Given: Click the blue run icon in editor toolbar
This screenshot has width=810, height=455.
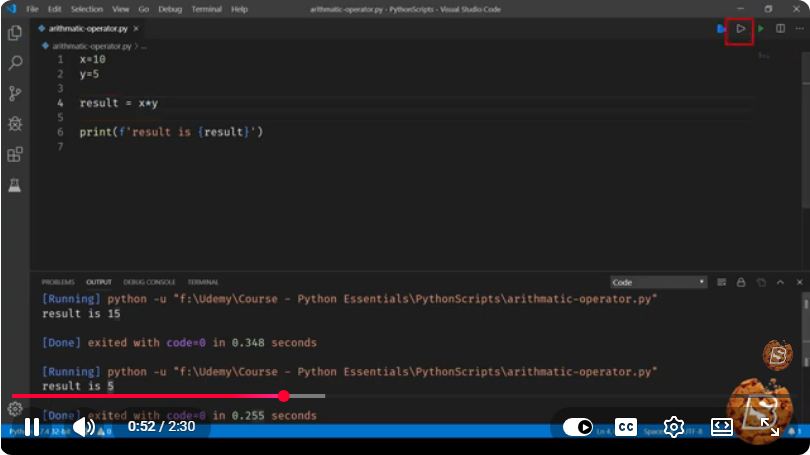Looking at the screenshot, I should point(721,29).
